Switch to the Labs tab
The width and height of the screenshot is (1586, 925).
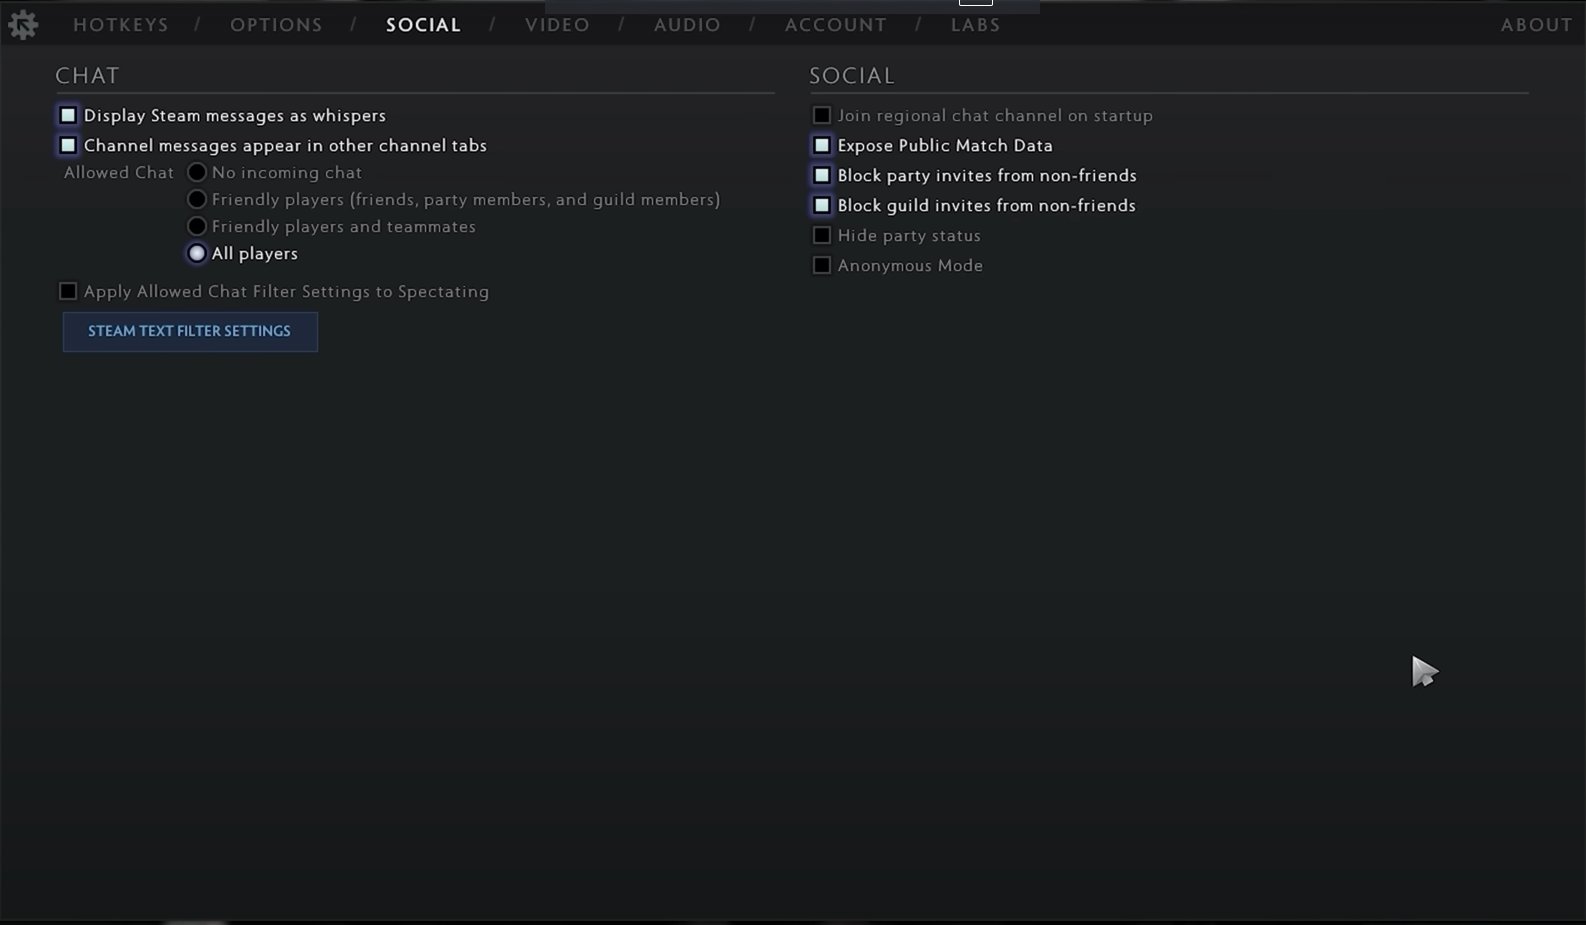click(x=975, y=25)
